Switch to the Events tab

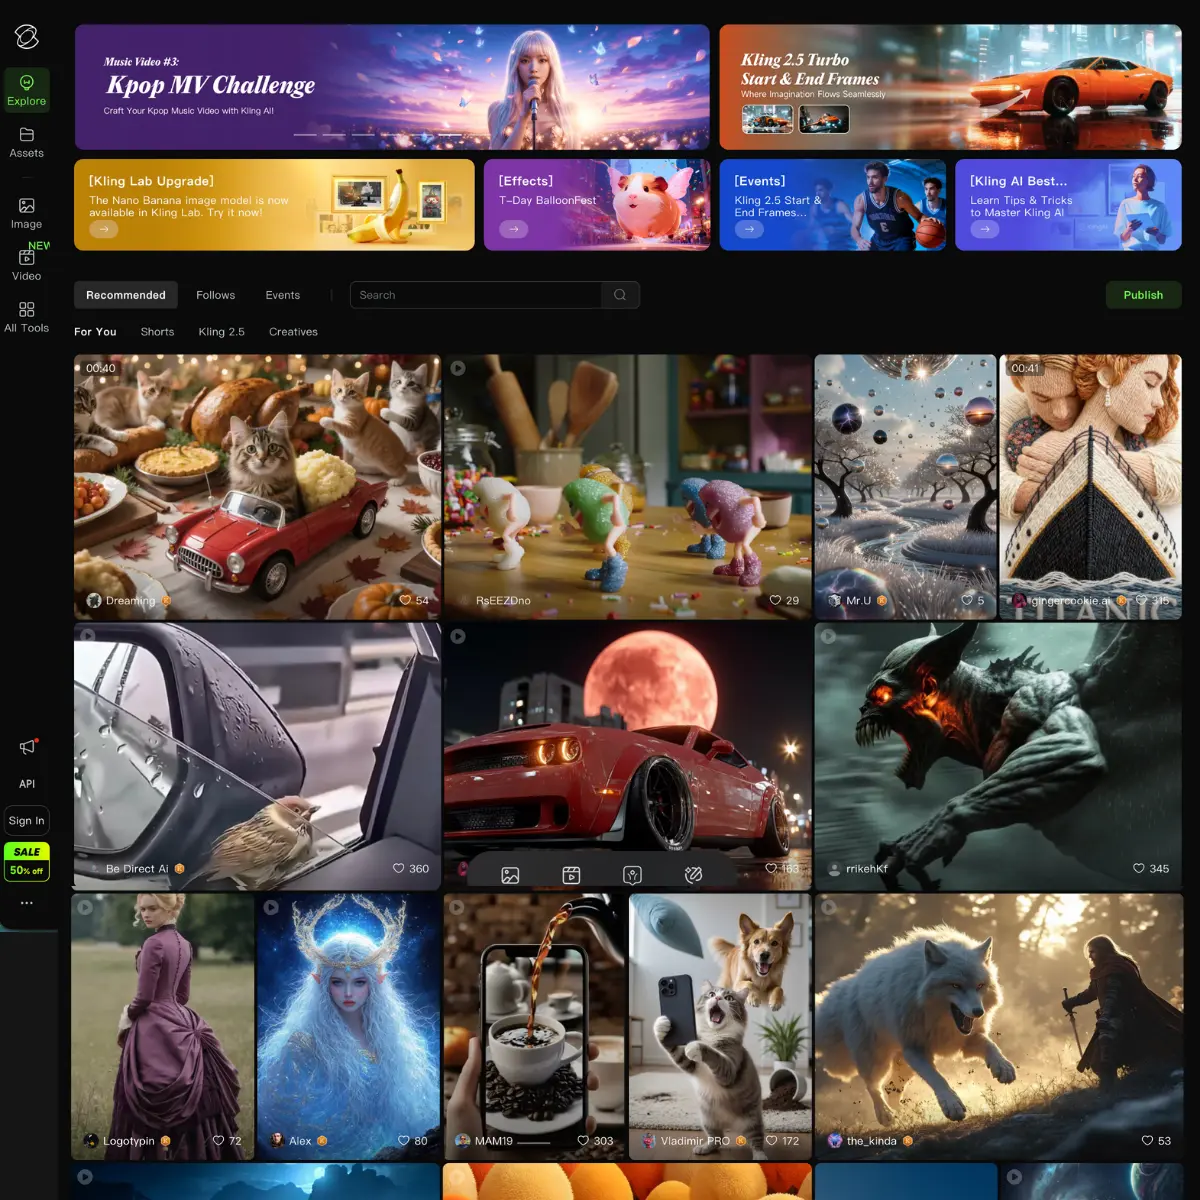click(x=282, y=295)
